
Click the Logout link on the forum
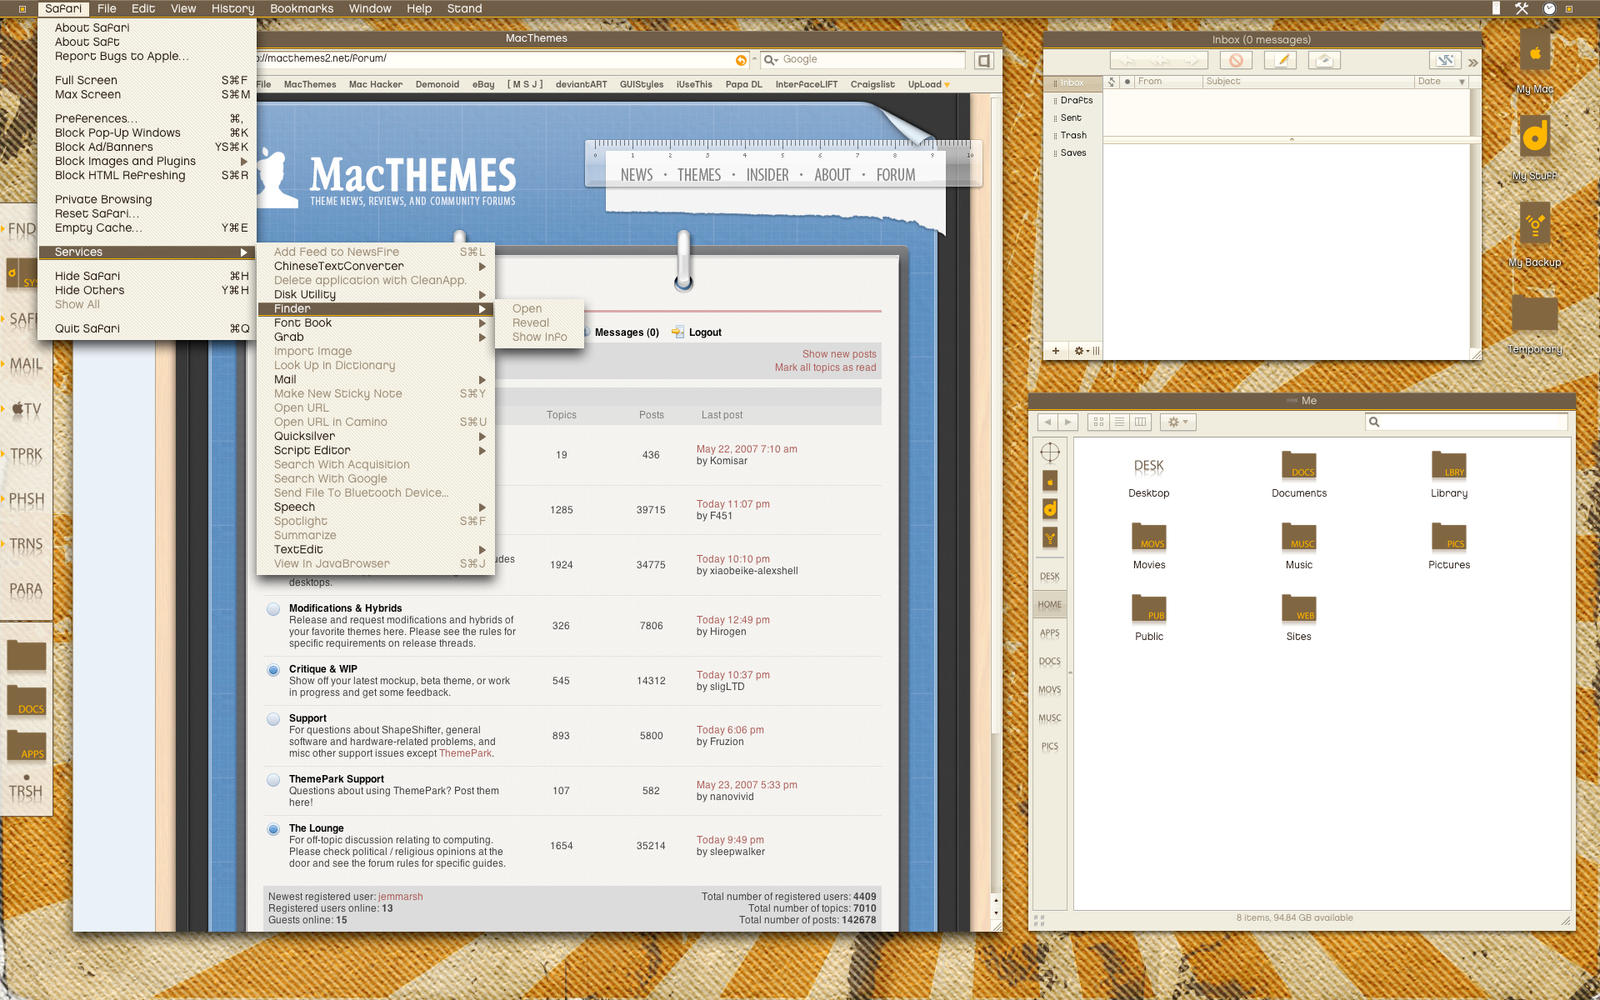pyautogui.click(x=705, y=332)
